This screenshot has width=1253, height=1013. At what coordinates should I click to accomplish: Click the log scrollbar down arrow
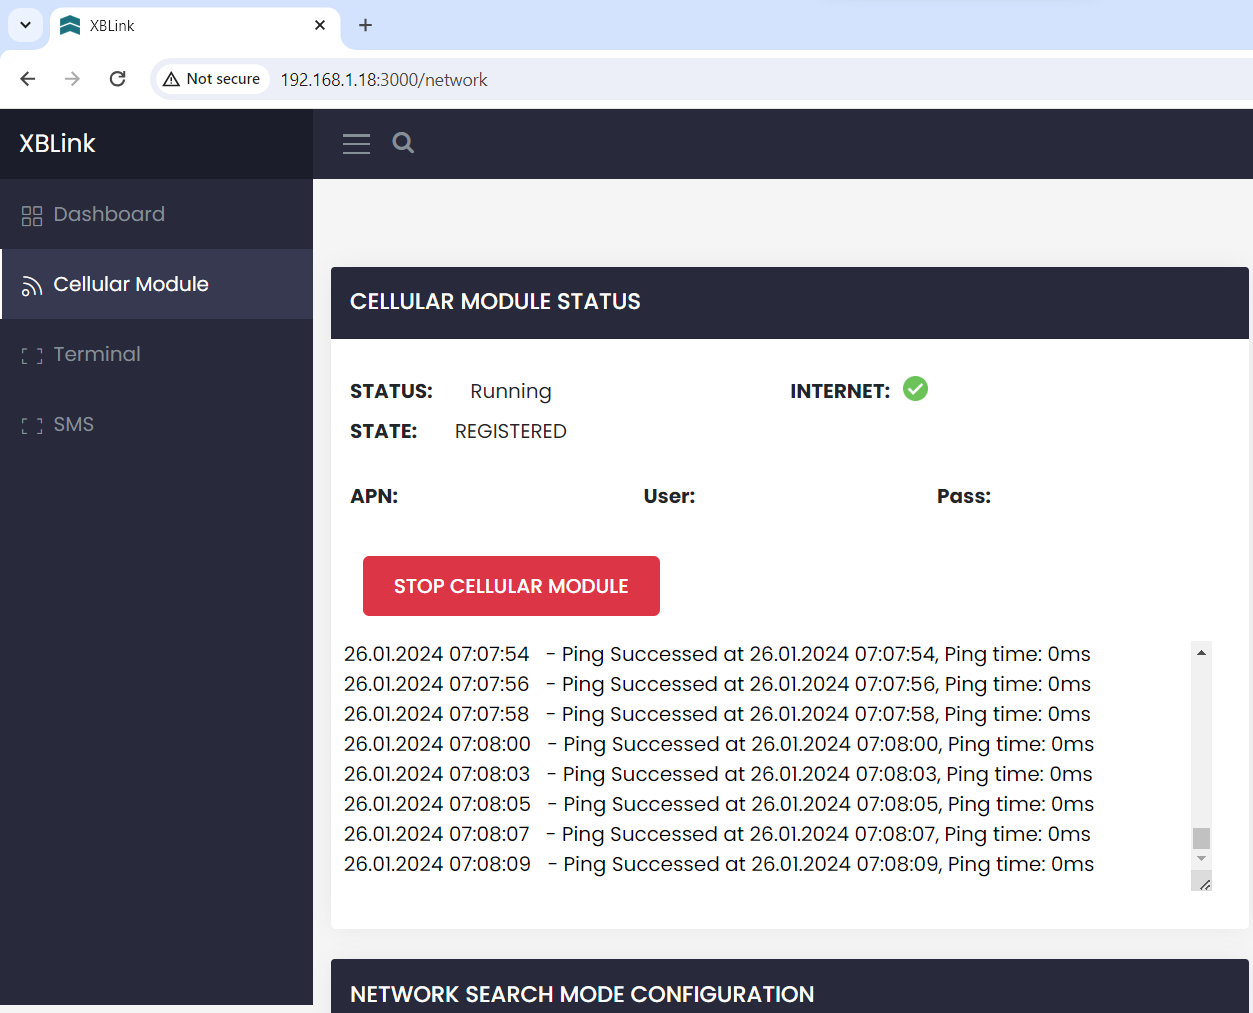1201,859
